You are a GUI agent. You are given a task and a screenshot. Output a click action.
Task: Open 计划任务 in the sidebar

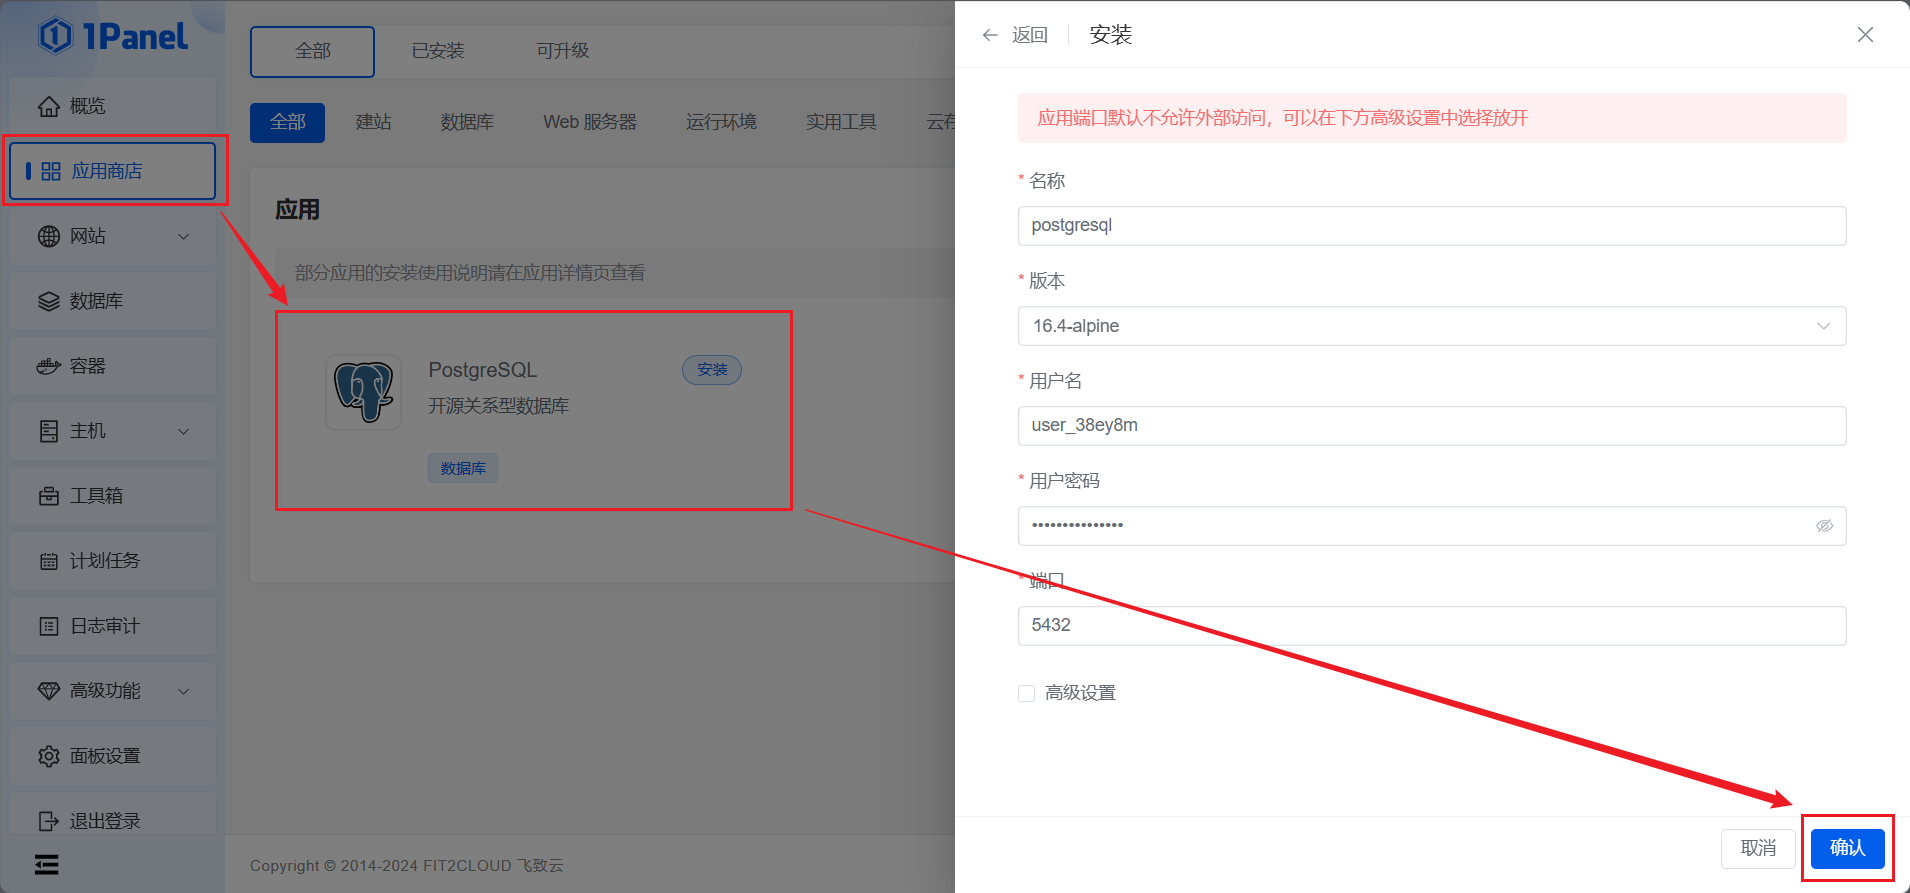[x=113, y=561]
